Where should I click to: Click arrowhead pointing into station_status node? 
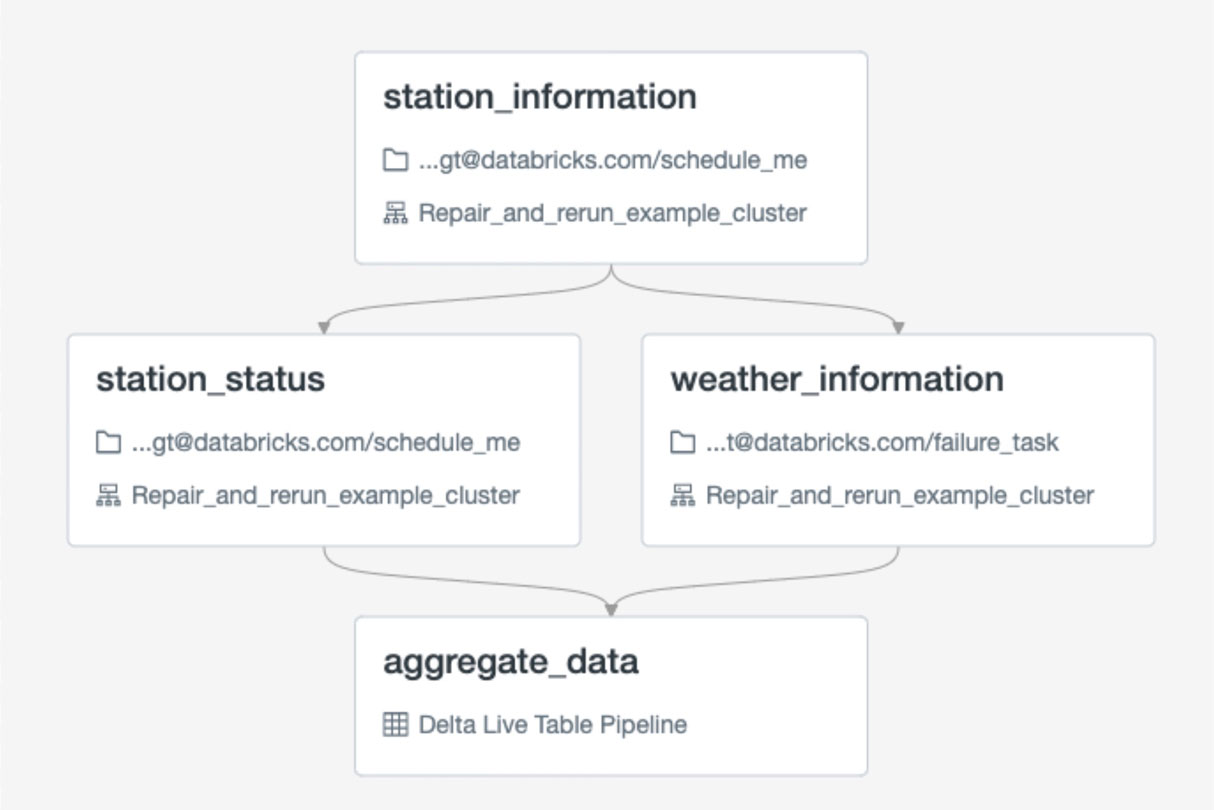point(324,327)
